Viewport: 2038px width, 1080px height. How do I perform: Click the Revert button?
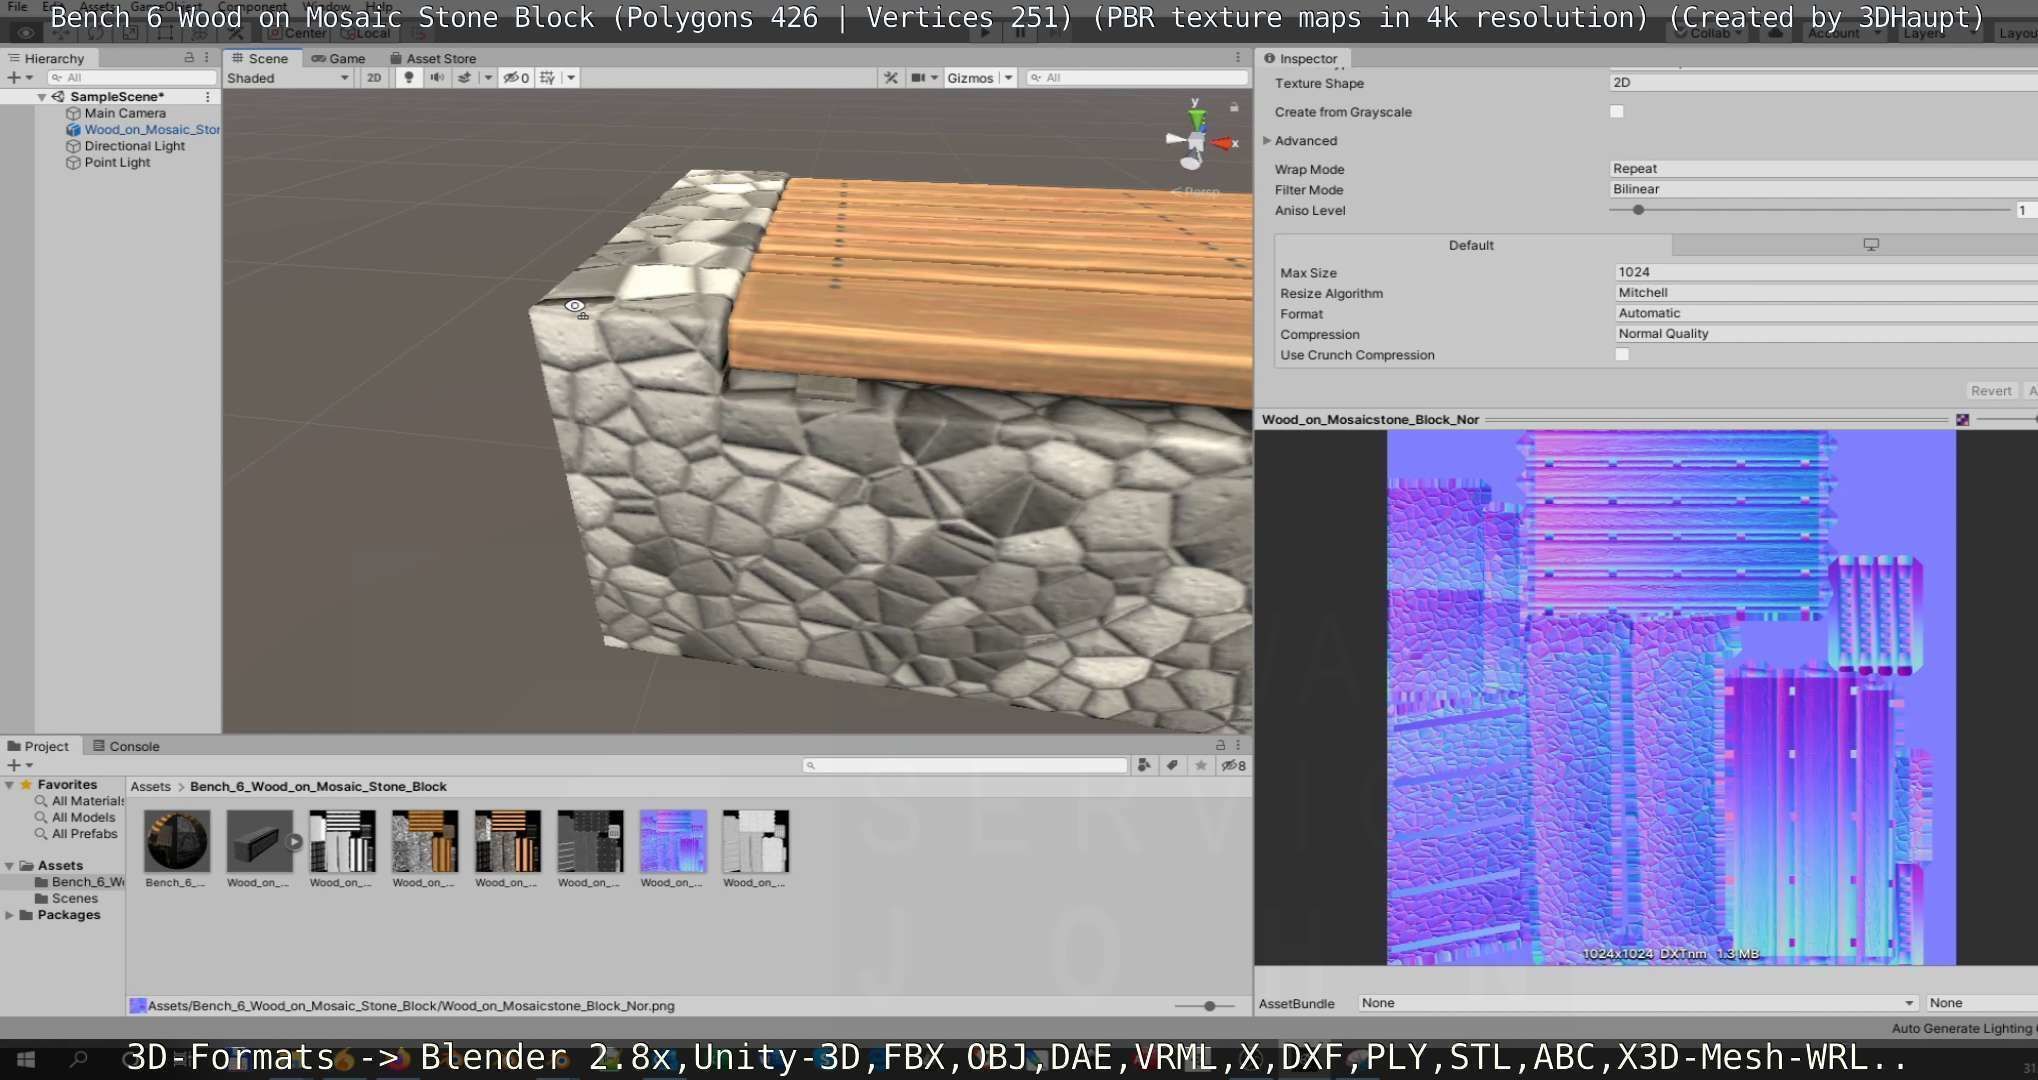pyautogui.click(x=1991, y=391)
